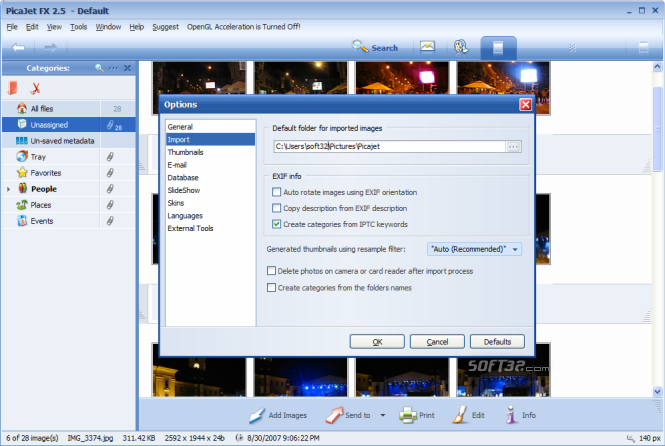Click the Send to button
This screenshot has height=446, width=665.
pyautogui.click(x=348, y=415)
